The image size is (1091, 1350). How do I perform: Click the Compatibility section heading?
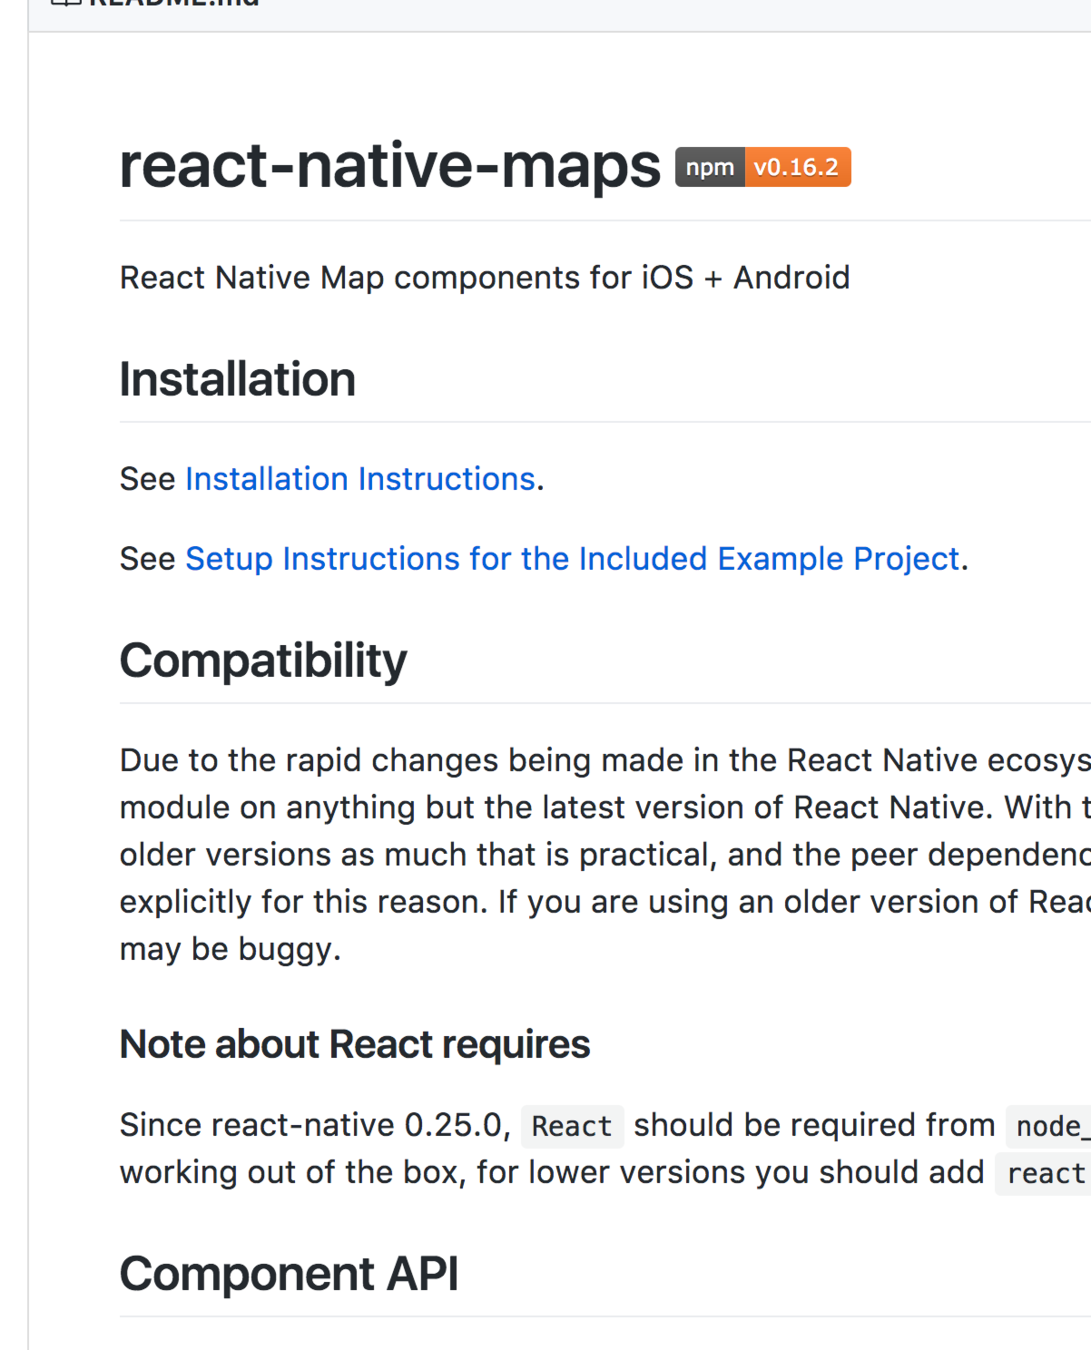[x=263, y=661]
